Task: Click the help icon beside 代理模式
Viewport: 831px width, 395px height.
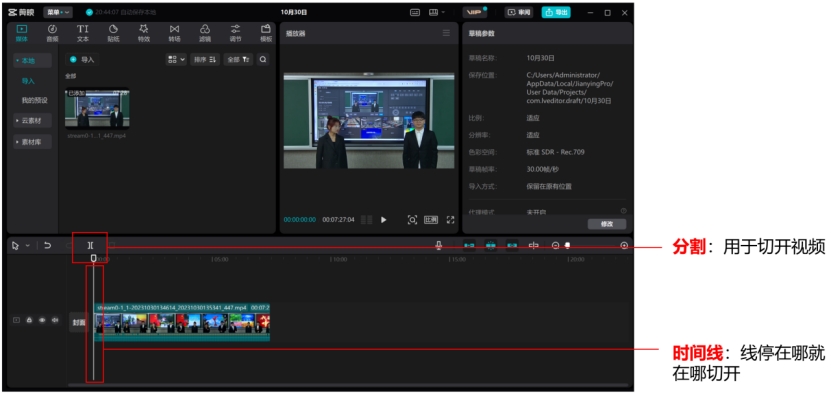Action: click(623, 211)
